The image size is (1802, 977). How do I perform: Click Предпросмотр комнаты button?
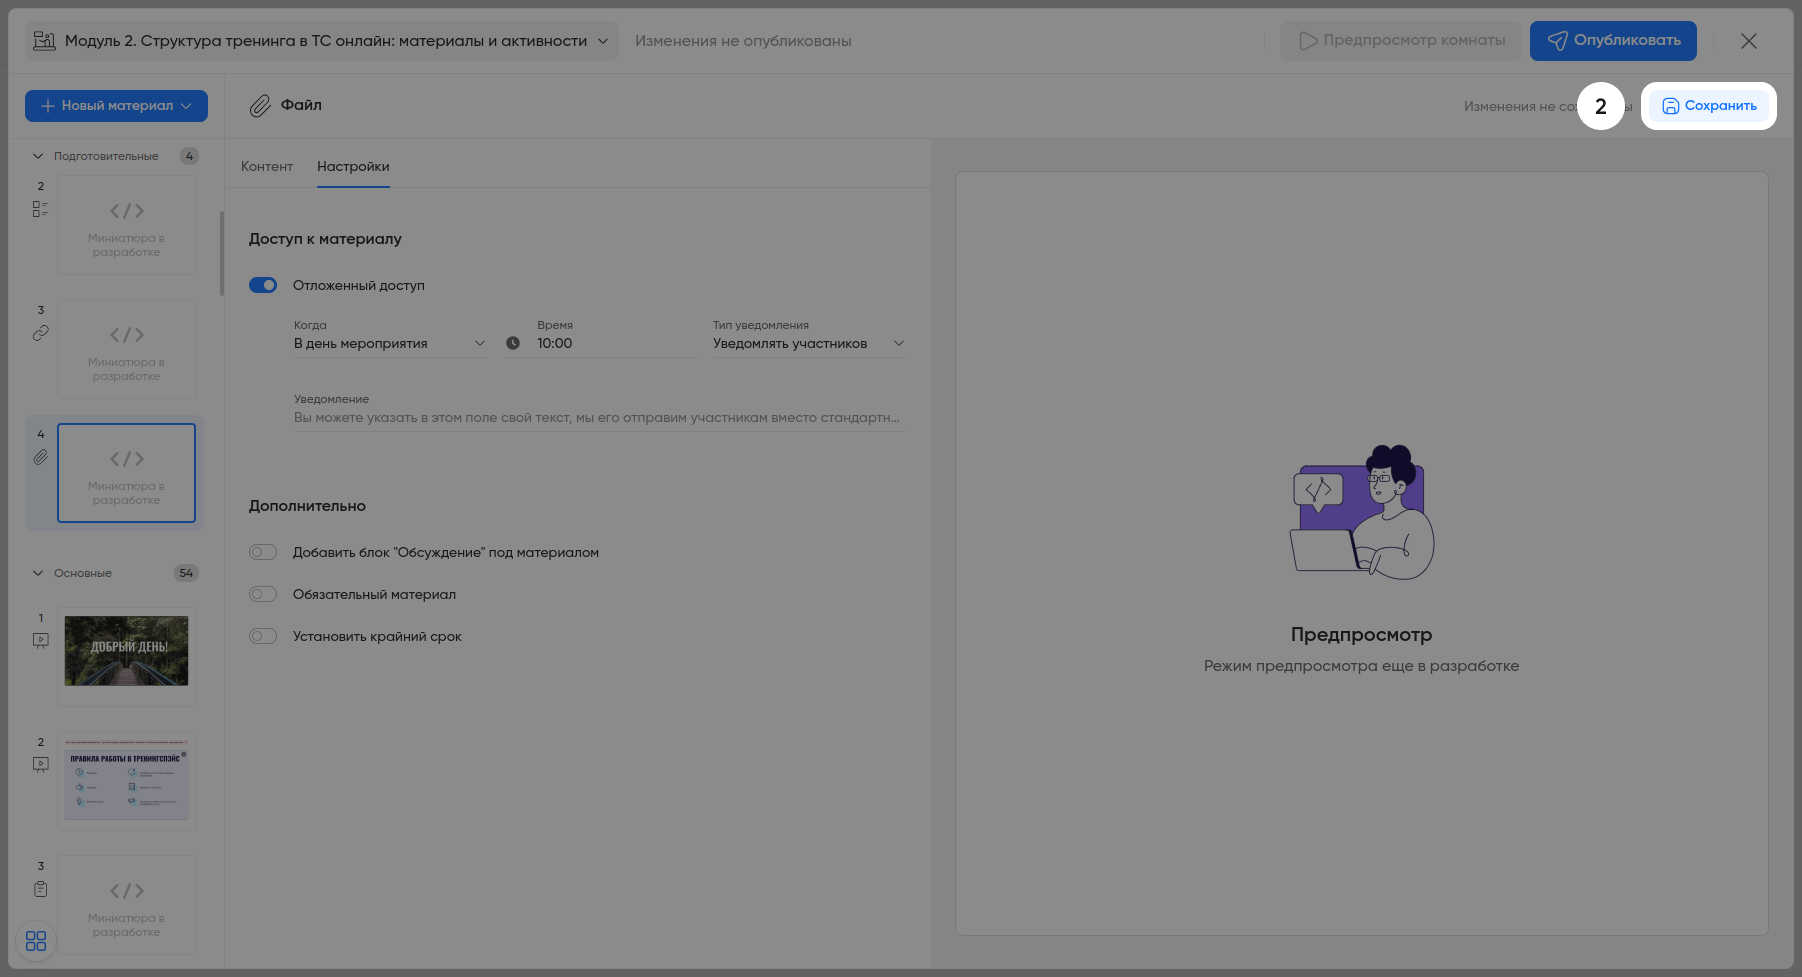click(x=1401, y=41)
